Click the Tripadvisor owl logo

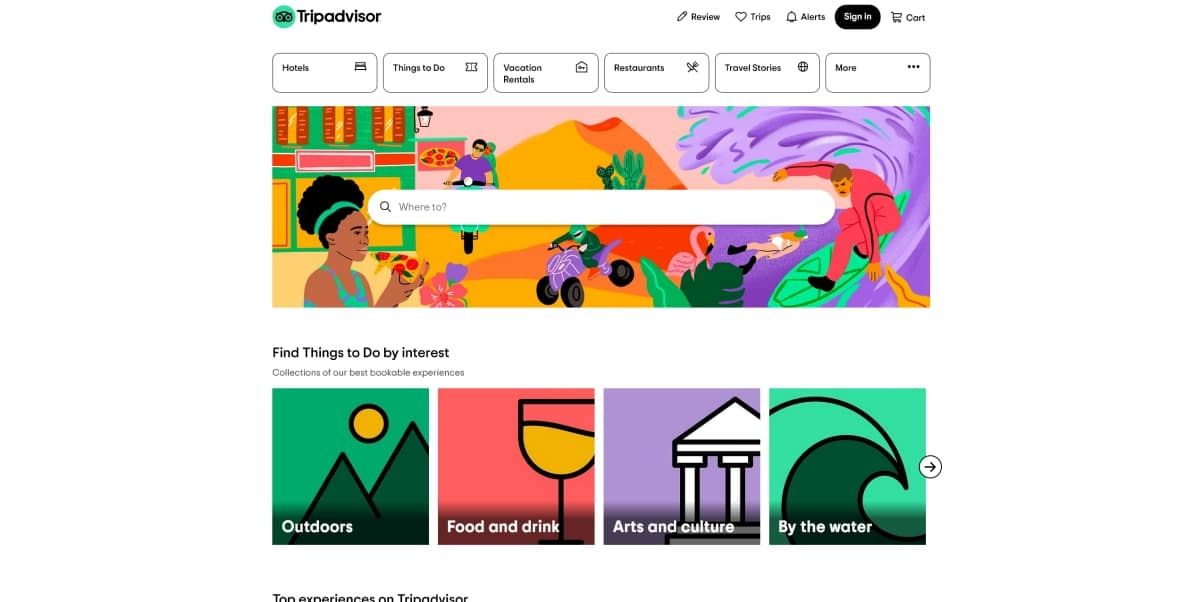[x=284, y=16]
